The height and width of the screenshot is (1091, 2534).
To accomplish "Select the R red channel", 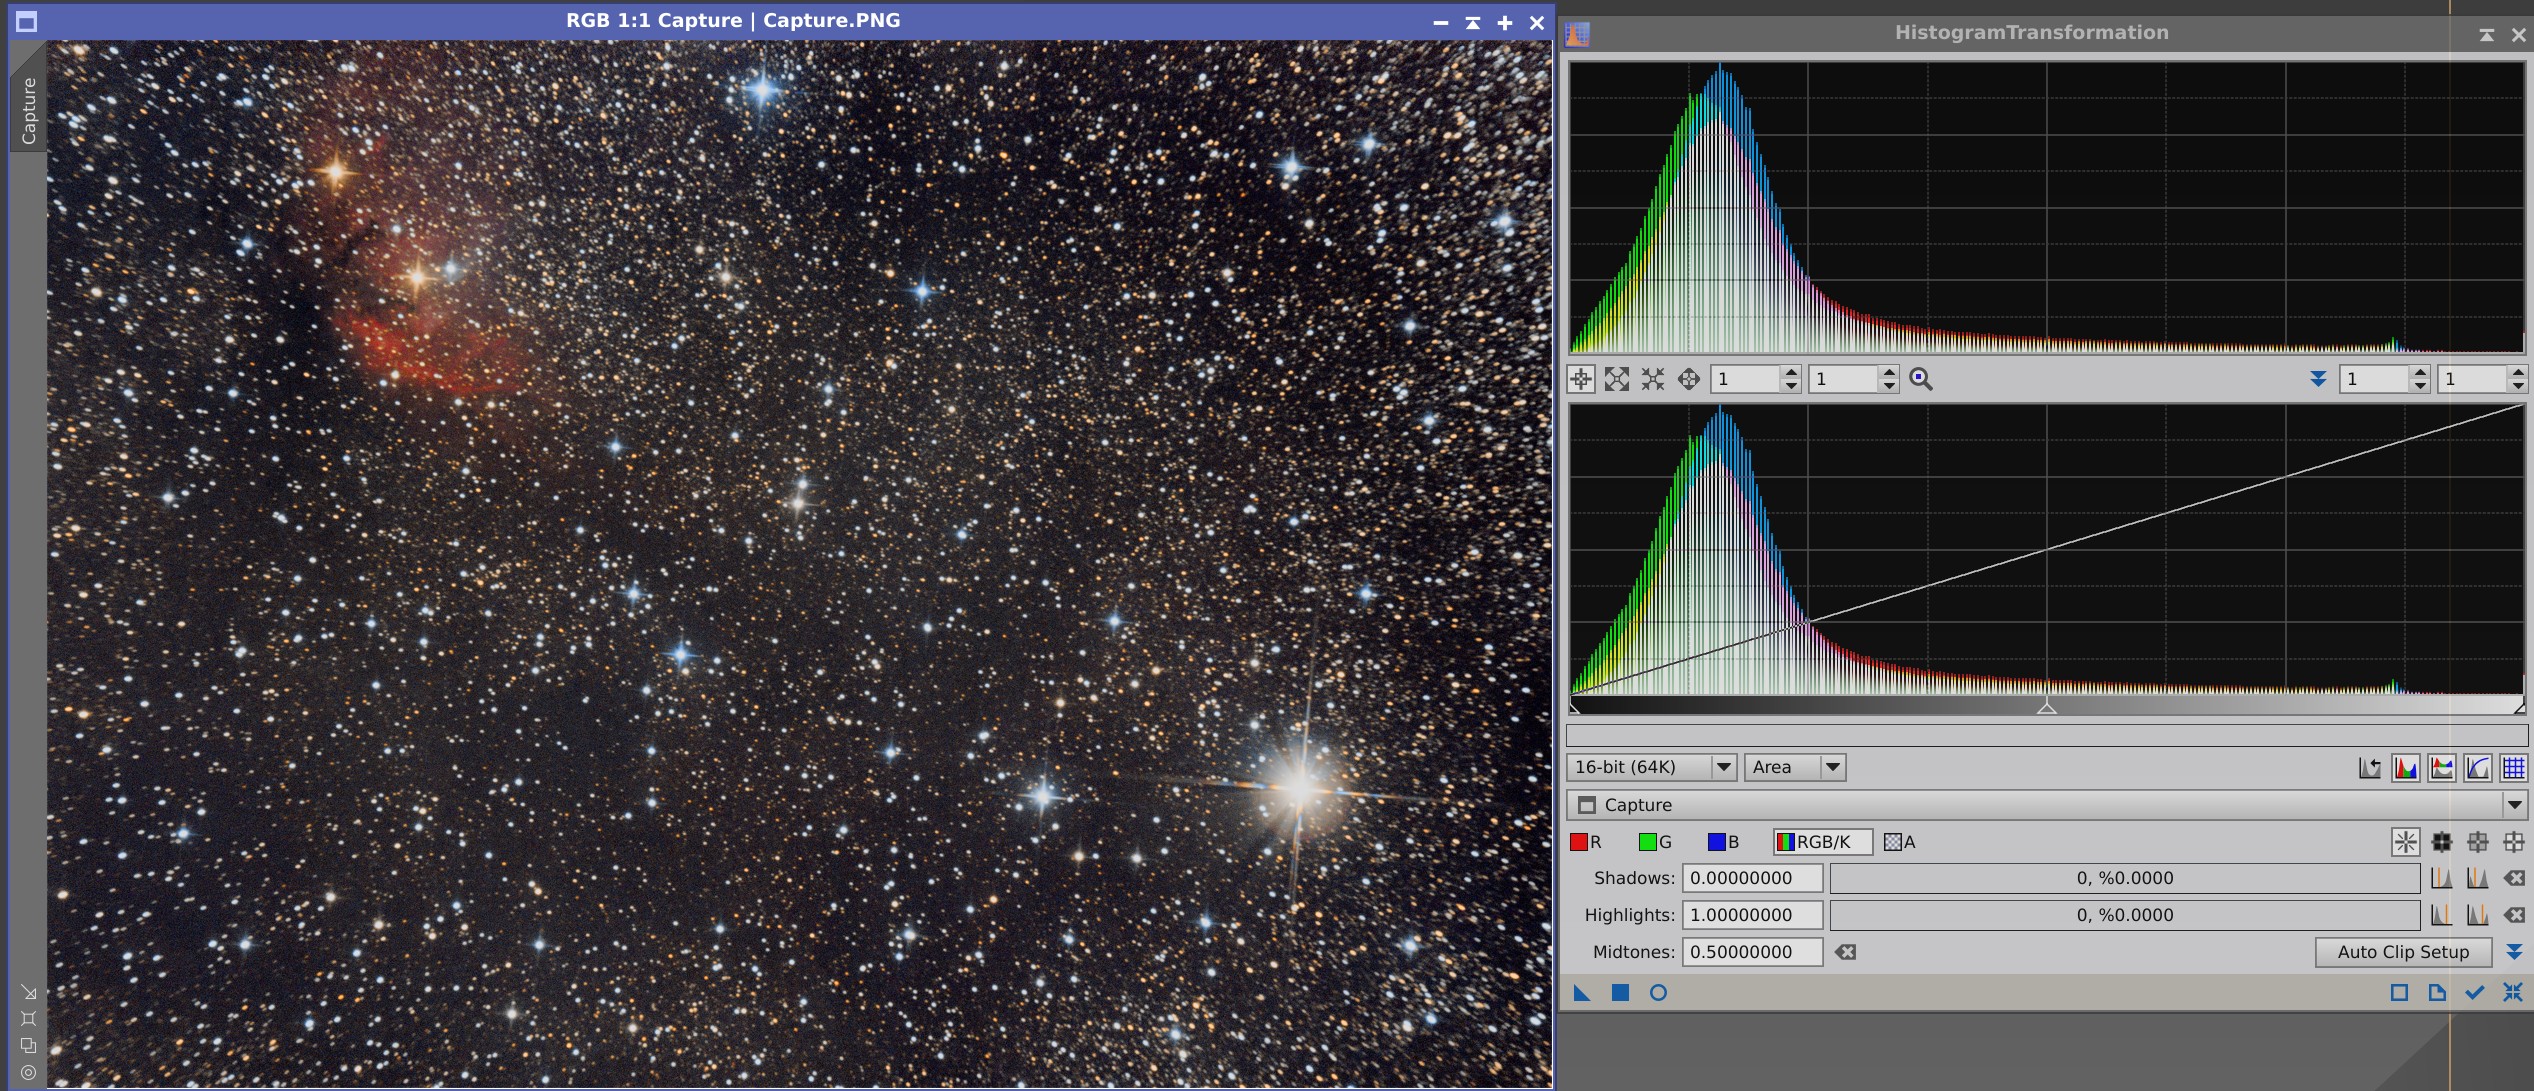I will [1586, 842].
